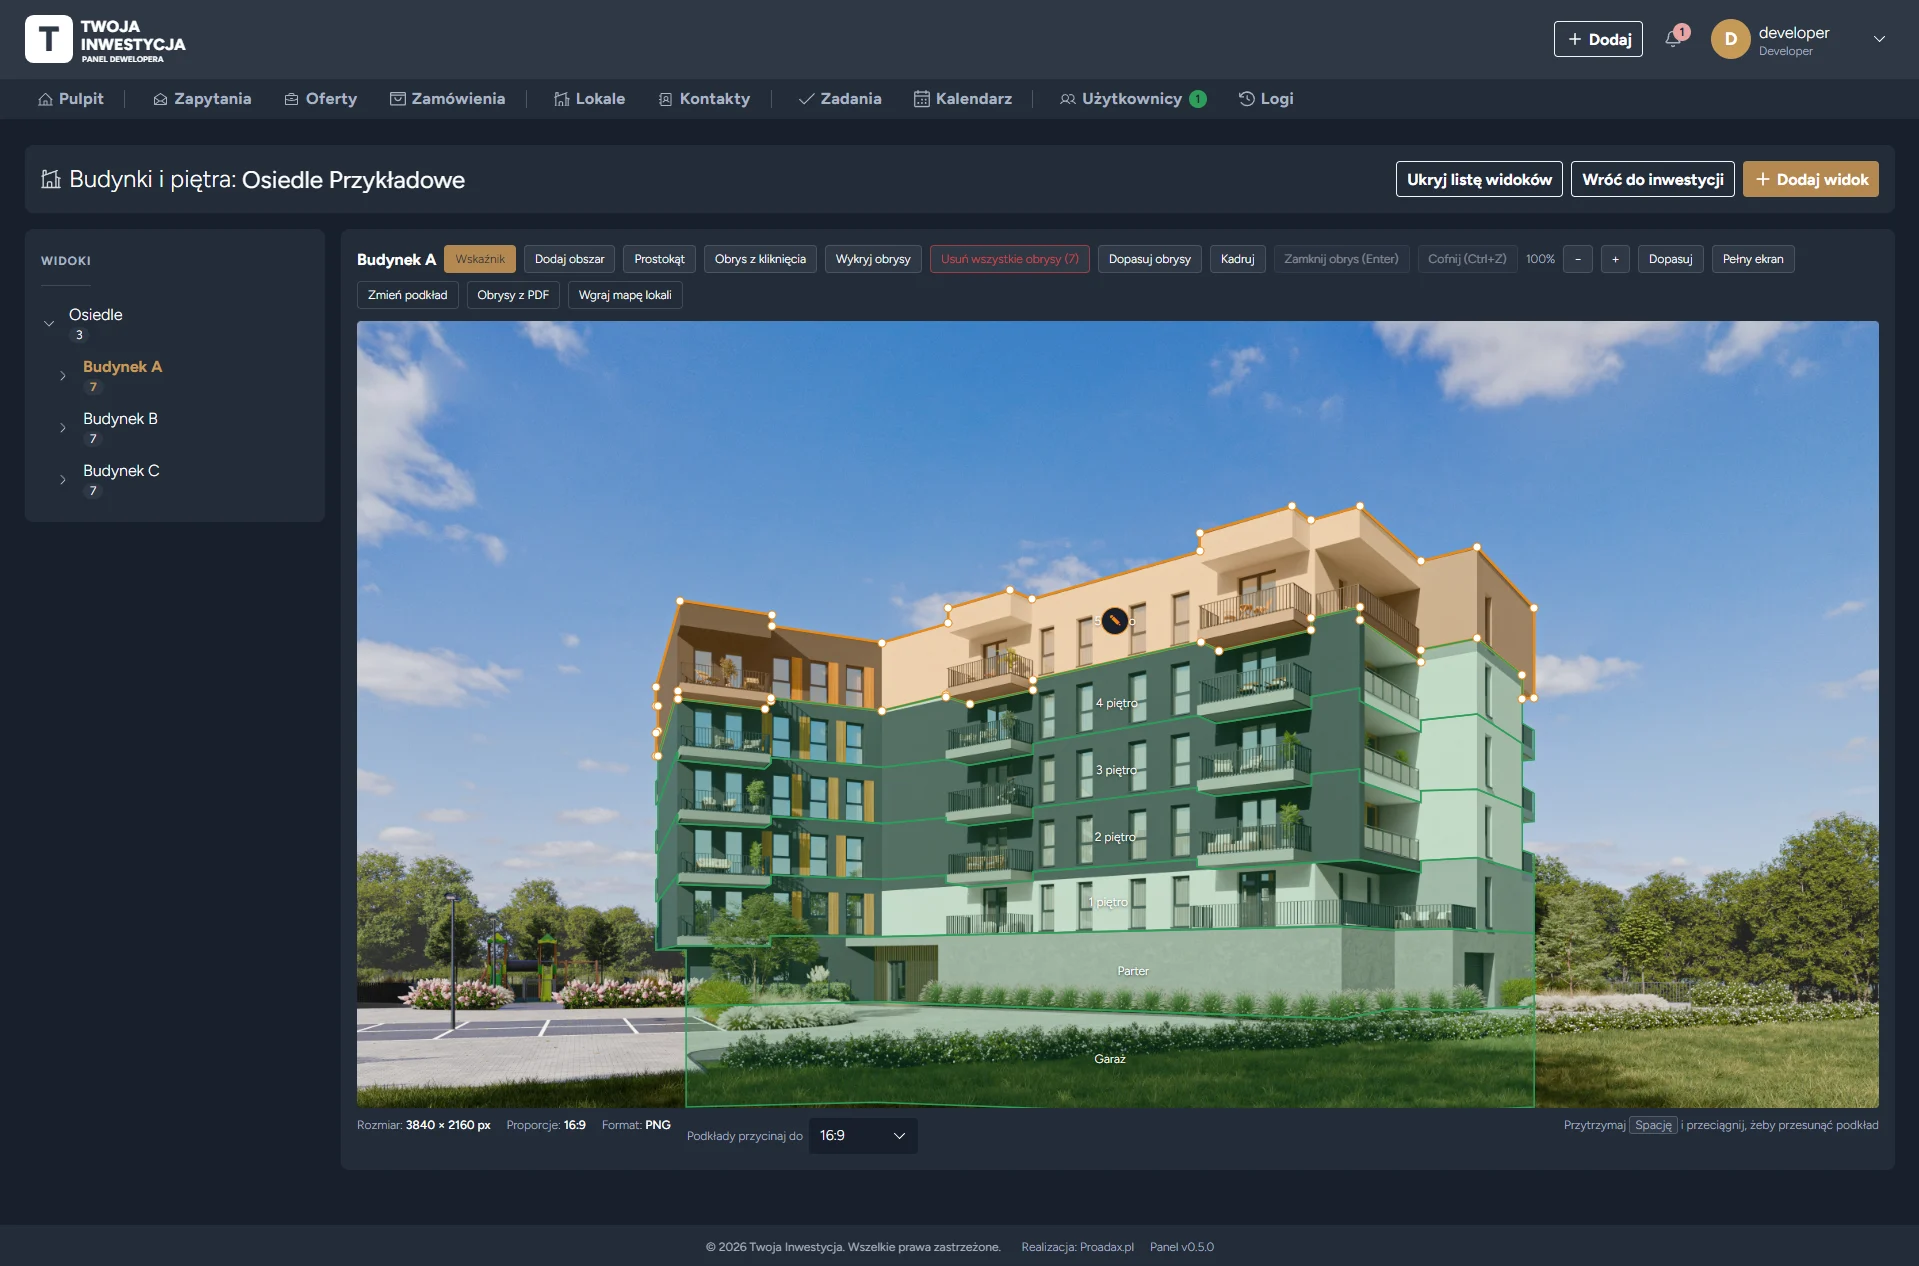Click the pencil edit marker on building
This screenshot has width=1919, height=1266.
pos(1114,620)
